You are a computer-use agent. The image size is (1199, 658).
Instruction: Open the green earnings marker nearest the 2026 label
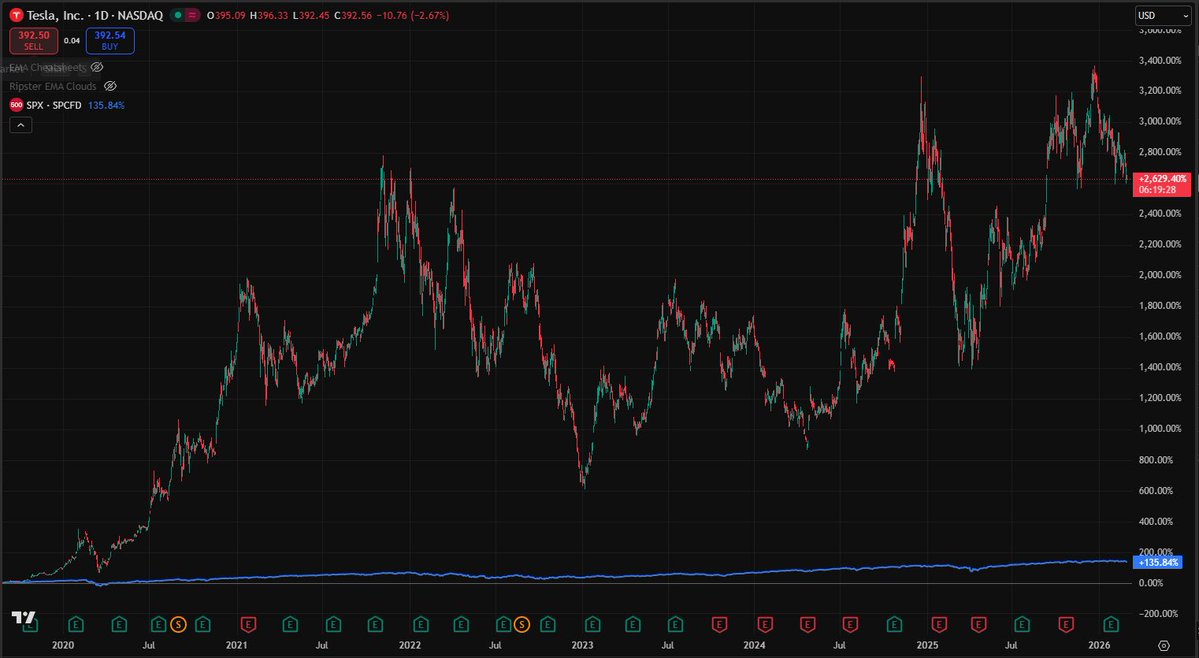(x=1112, y=625)
